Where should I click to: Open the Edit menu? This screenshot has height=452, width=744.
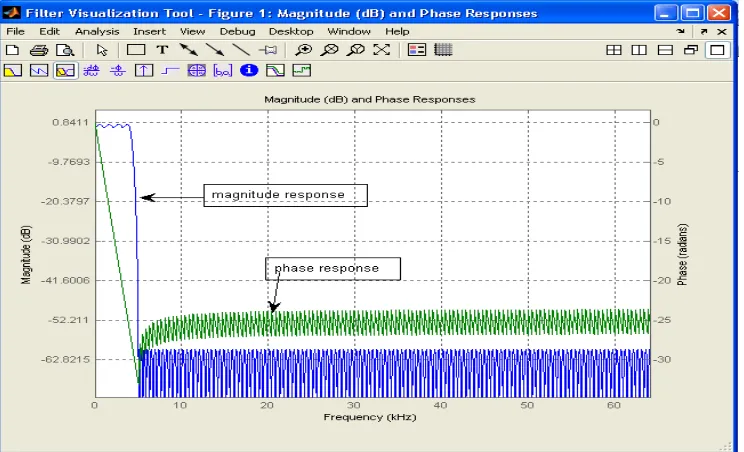[x=49, y=31]
